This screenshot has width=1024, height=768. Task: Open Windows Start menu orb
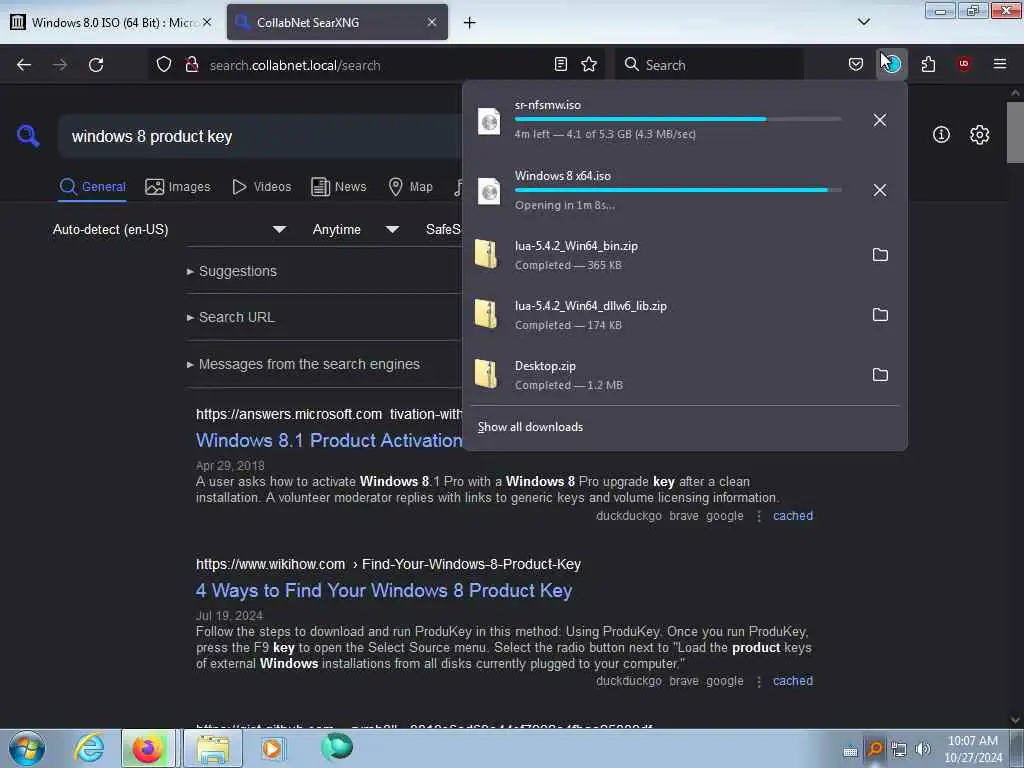[27, 748]
